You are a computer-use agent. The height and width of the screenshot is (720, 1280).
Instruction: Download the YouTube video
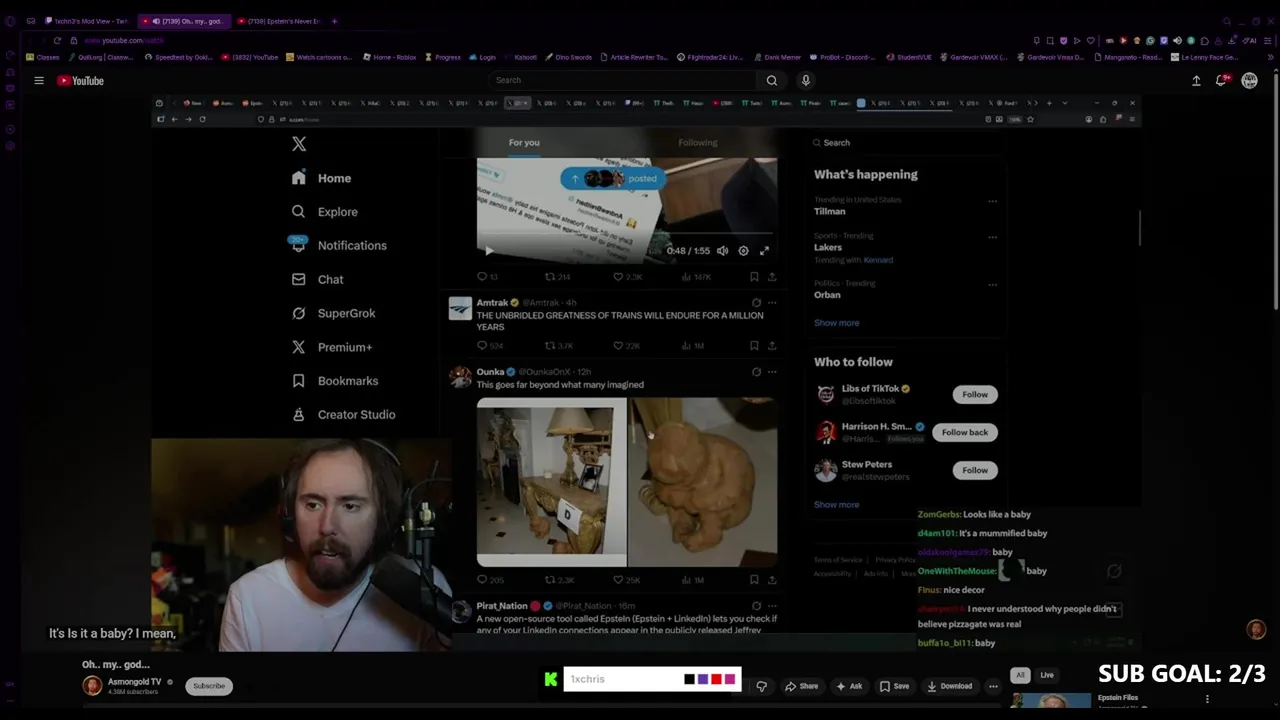pos(949,686)
